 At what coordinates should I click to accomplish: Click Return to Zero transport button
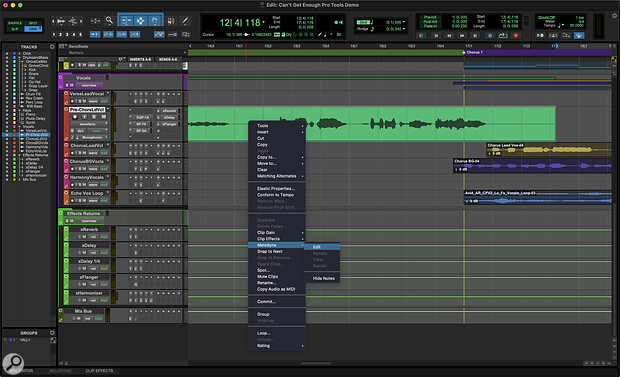click(x=436, y=36)
